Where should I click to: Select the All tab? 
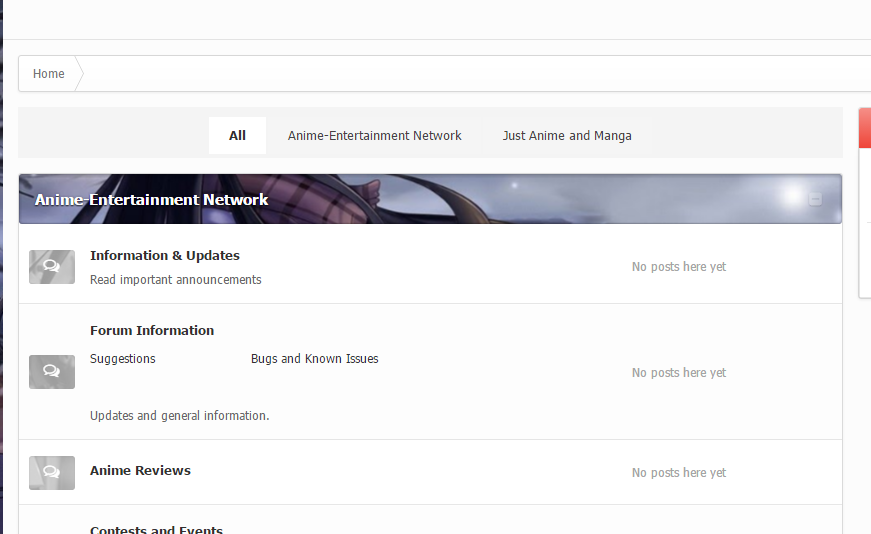(237, 136)
